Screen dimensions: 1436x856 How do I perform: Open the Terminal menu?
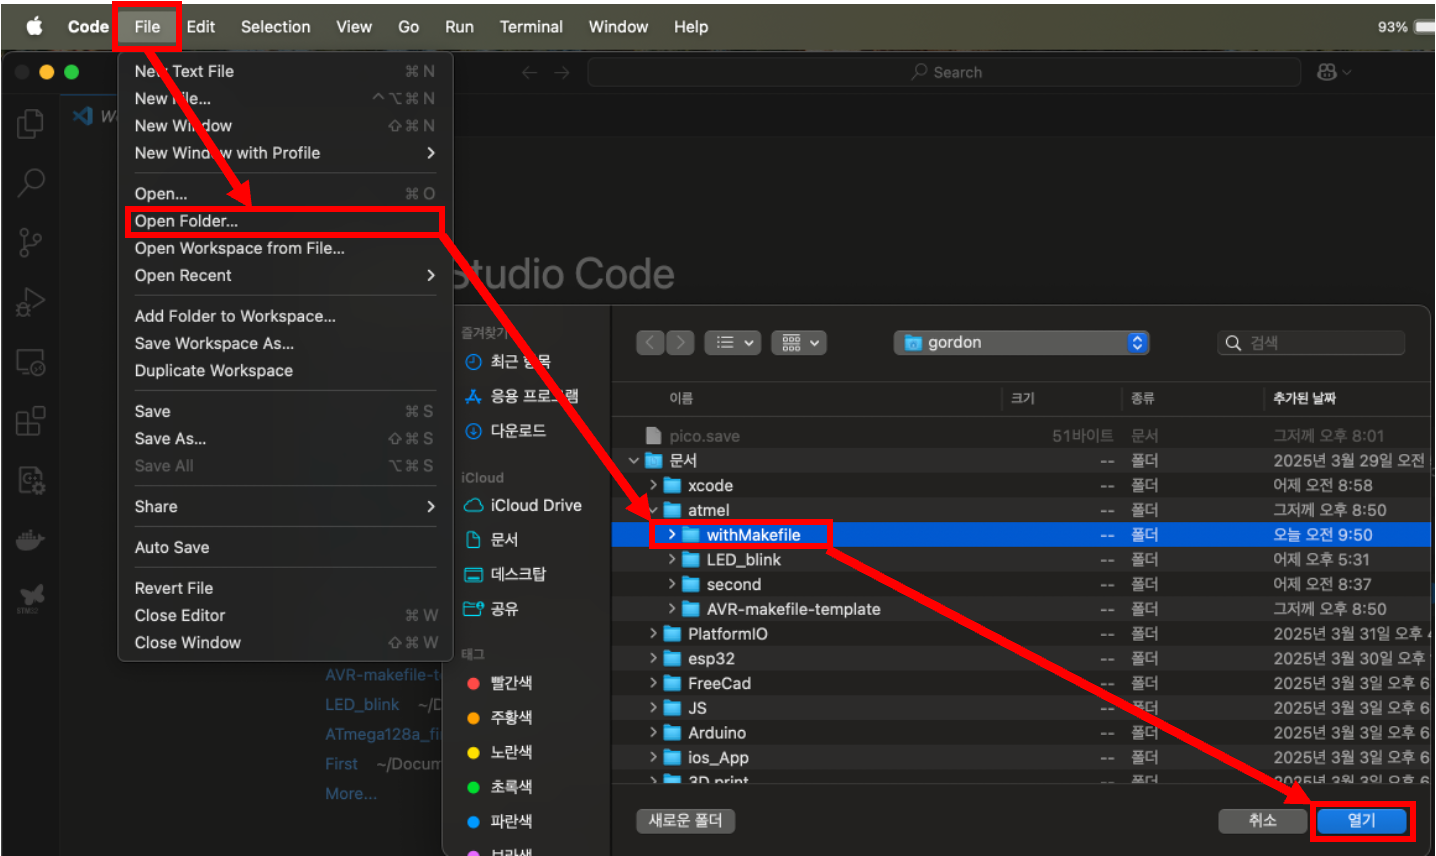tap(531, 27)
